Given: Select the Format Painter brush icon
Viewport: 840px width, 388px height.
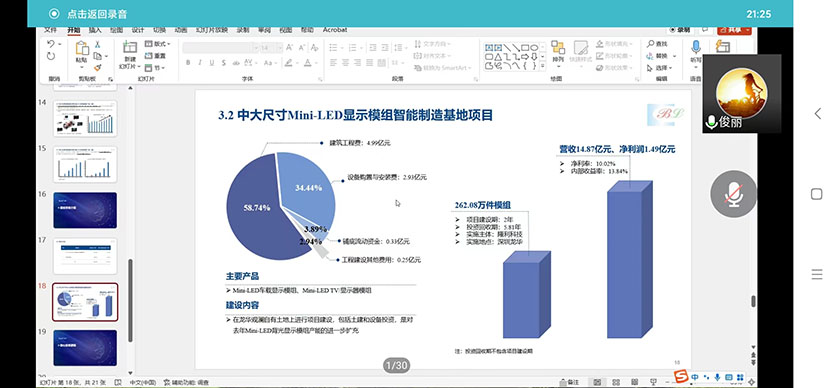Looking at the screenshot, I should [x=98, y=68].
